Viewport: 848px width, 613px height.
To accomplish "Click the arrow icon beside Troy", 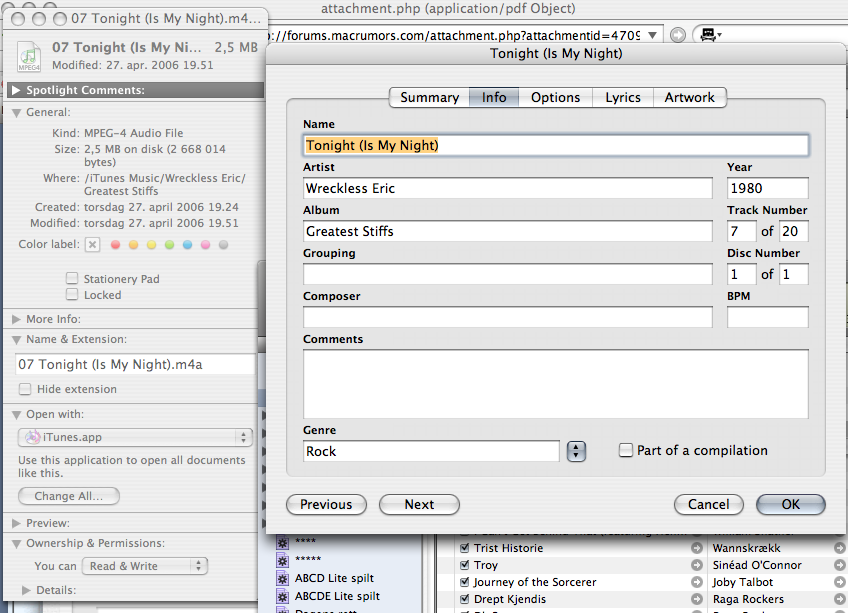I will click(697, 565).
